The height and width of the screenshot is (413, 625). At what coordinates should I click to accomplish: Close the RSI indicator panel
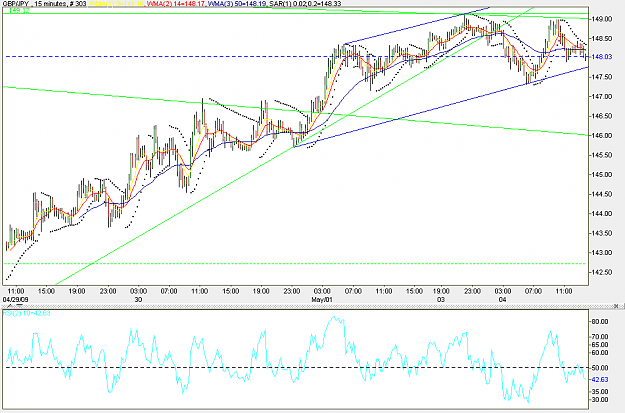coord(616,306)
